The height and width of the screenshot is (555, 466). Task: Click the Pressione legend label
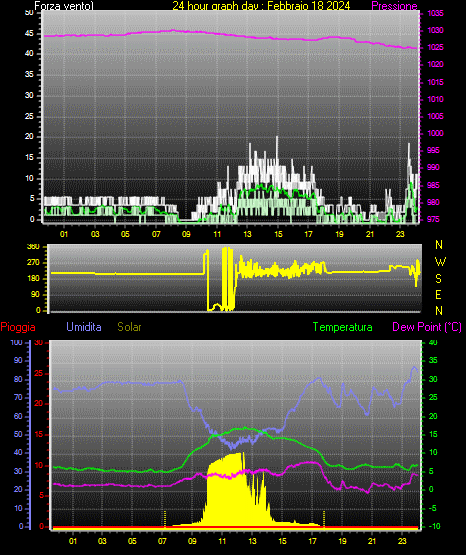coord(394,6)
